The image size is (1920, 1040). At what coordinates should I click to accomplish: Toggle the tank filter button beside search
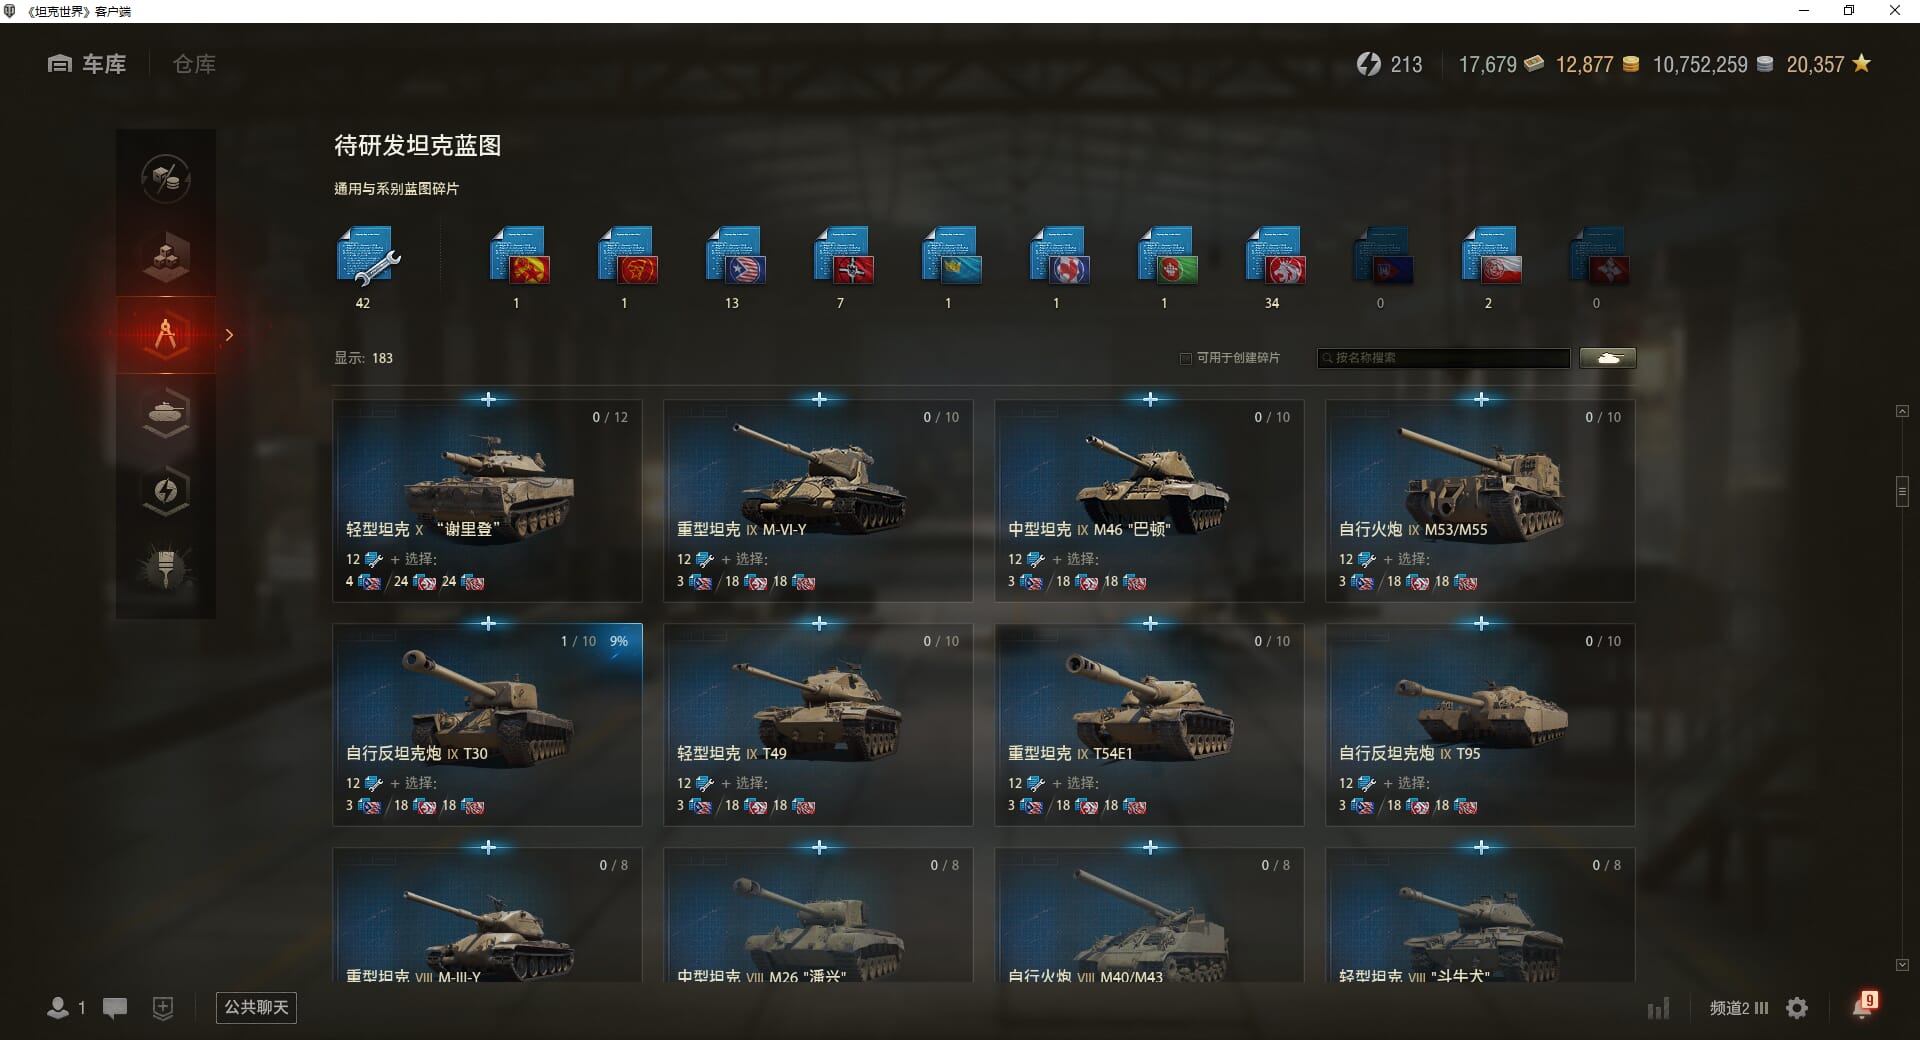(x=1608, y=358)
